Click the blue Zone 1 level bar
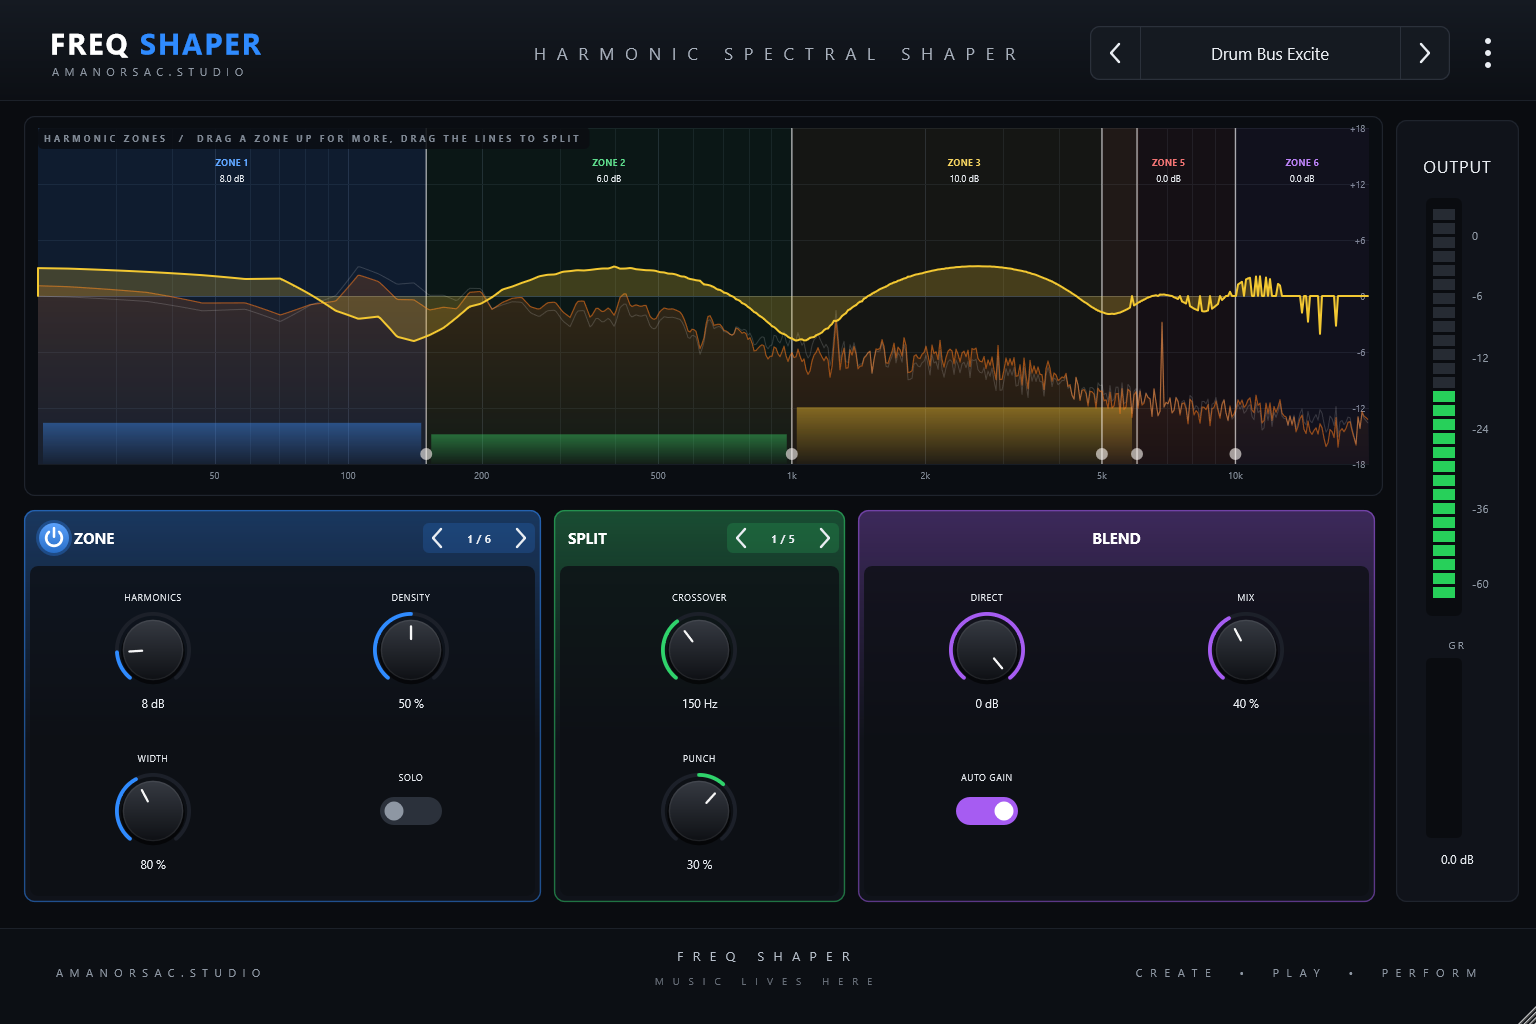1536x1024 pixels. click(232, 443)
